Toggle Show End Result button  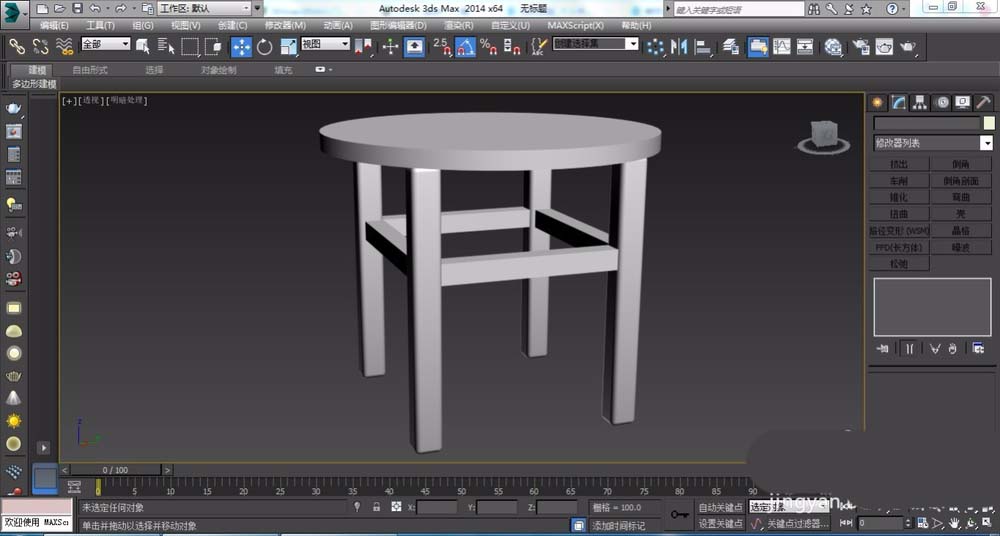pos(910,348)
